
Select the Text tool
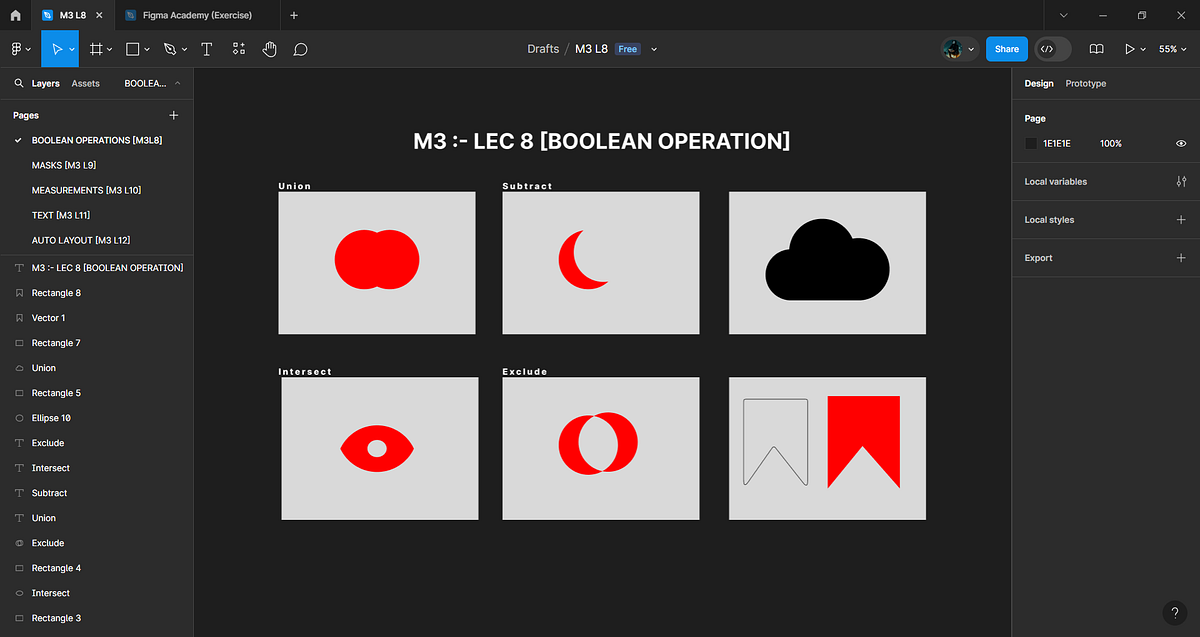tap(206, 48)
